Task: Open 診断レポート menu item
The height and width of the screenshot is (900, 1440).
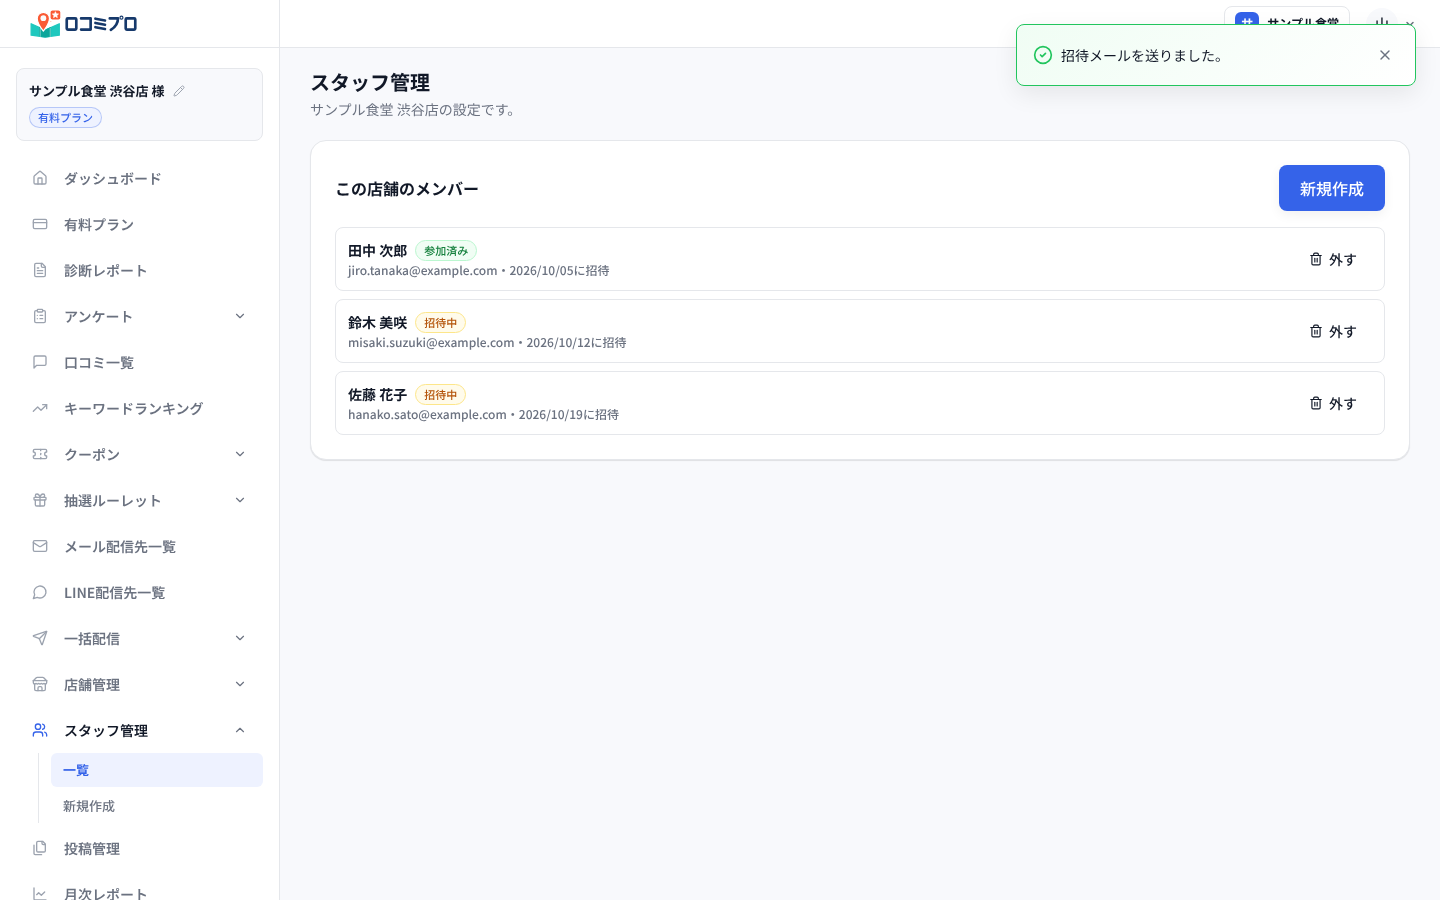Action: (x=139, y=270)
